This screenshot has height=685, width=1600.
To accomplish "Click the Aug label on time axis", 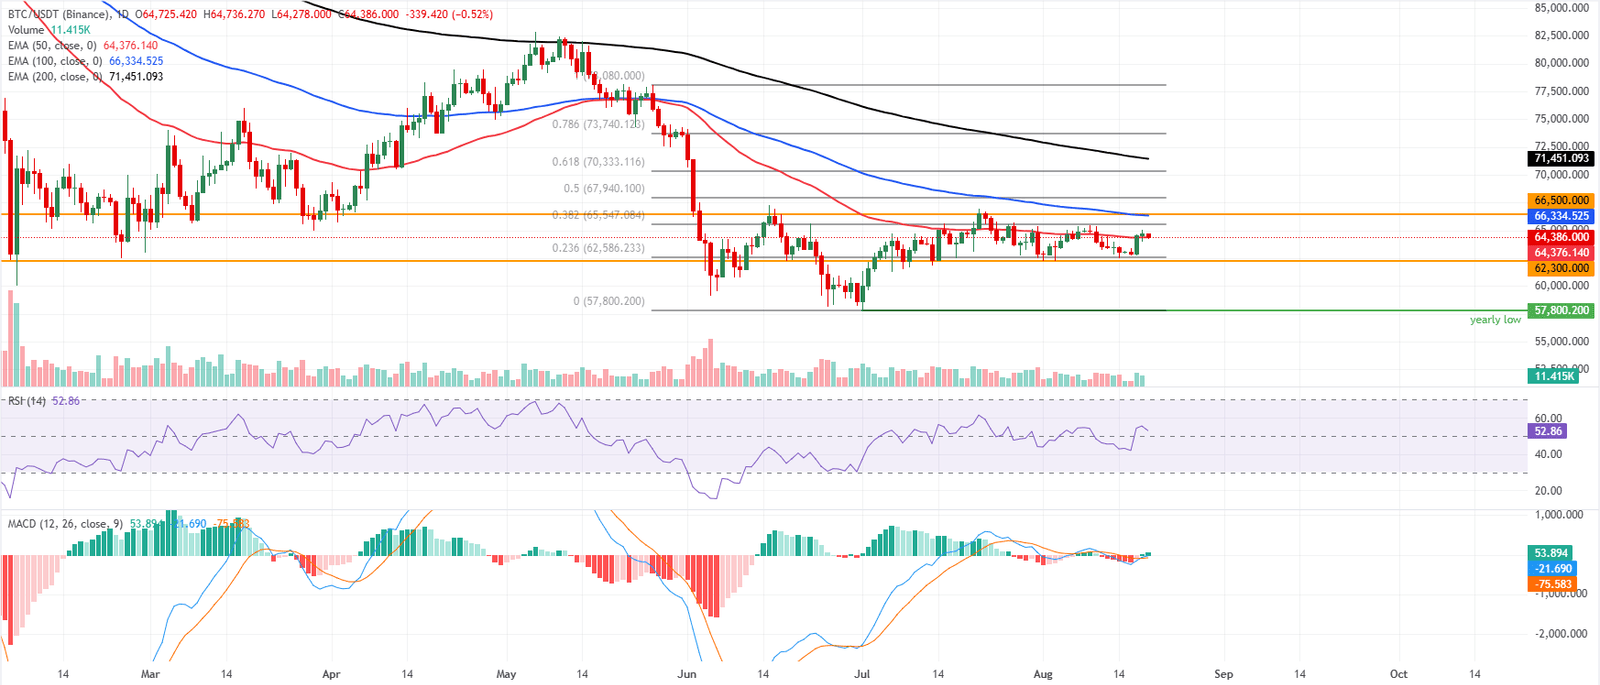I will (x=1043, y=674).
